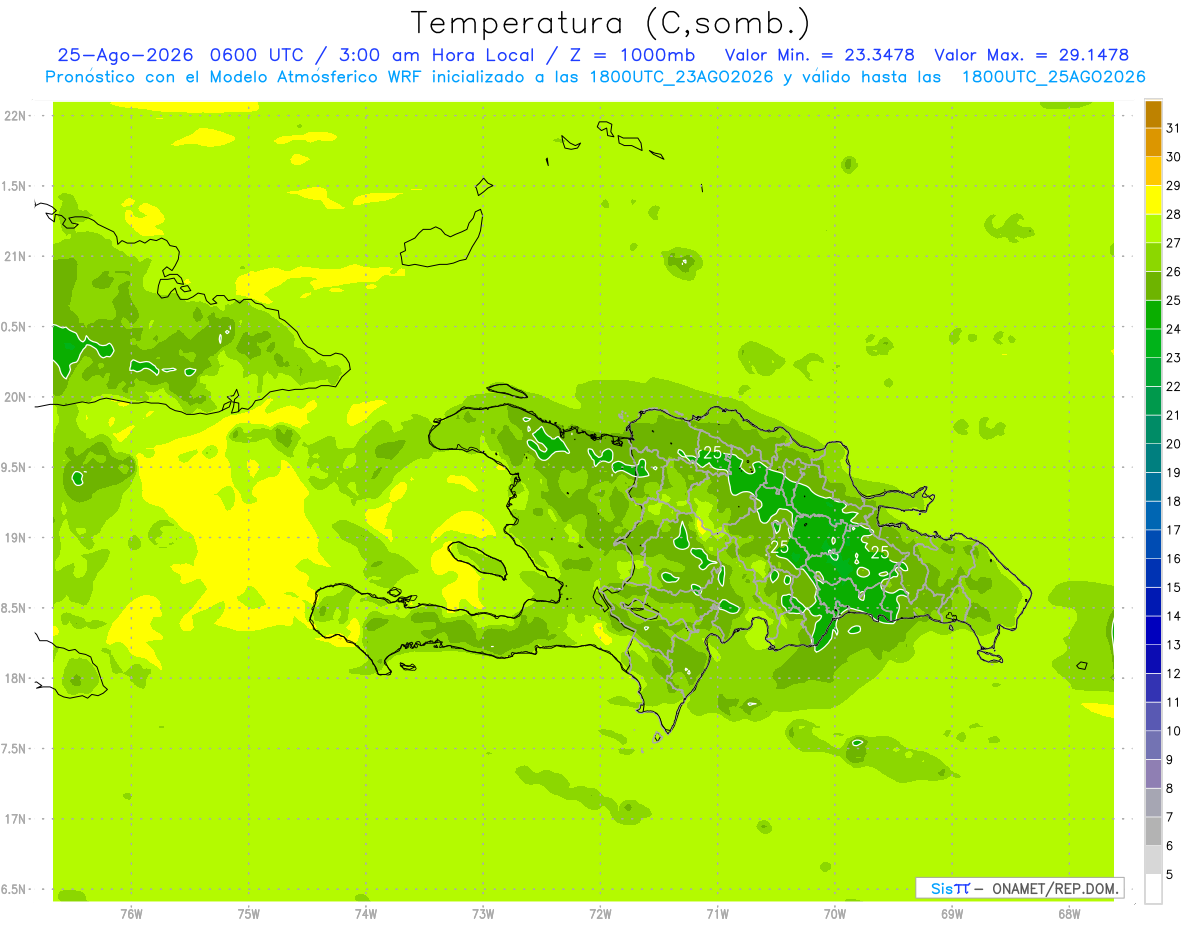Screen dimensions: 1200x927
Task: Click the '69W' longitude label
Action: pos(952,914)
